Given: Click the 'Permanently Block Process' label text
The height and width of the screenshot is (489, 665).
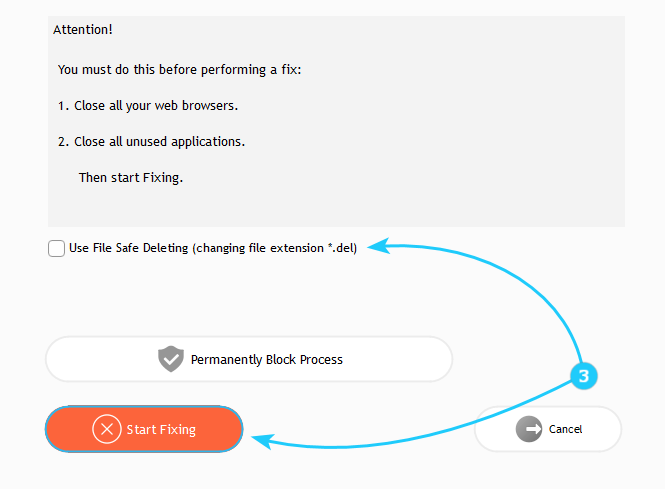Looking at the screenshot, I should (x=266, y=360).
